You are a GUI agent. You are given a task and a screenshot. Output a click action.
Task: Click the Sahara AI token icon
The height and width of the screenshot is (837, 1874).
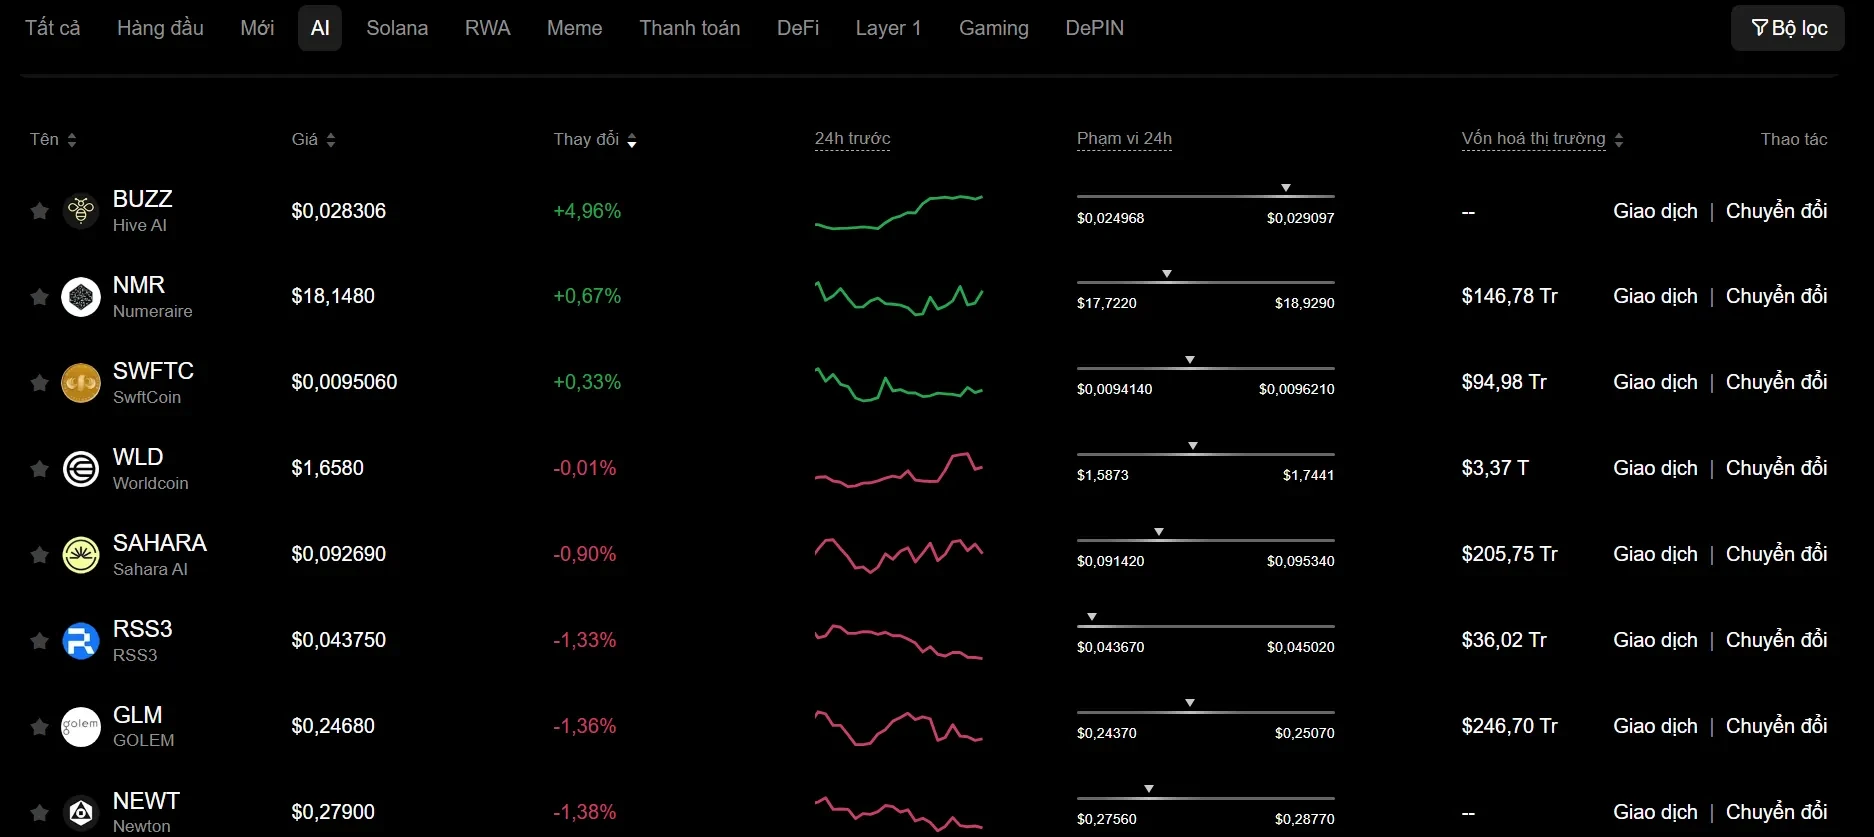81,555
